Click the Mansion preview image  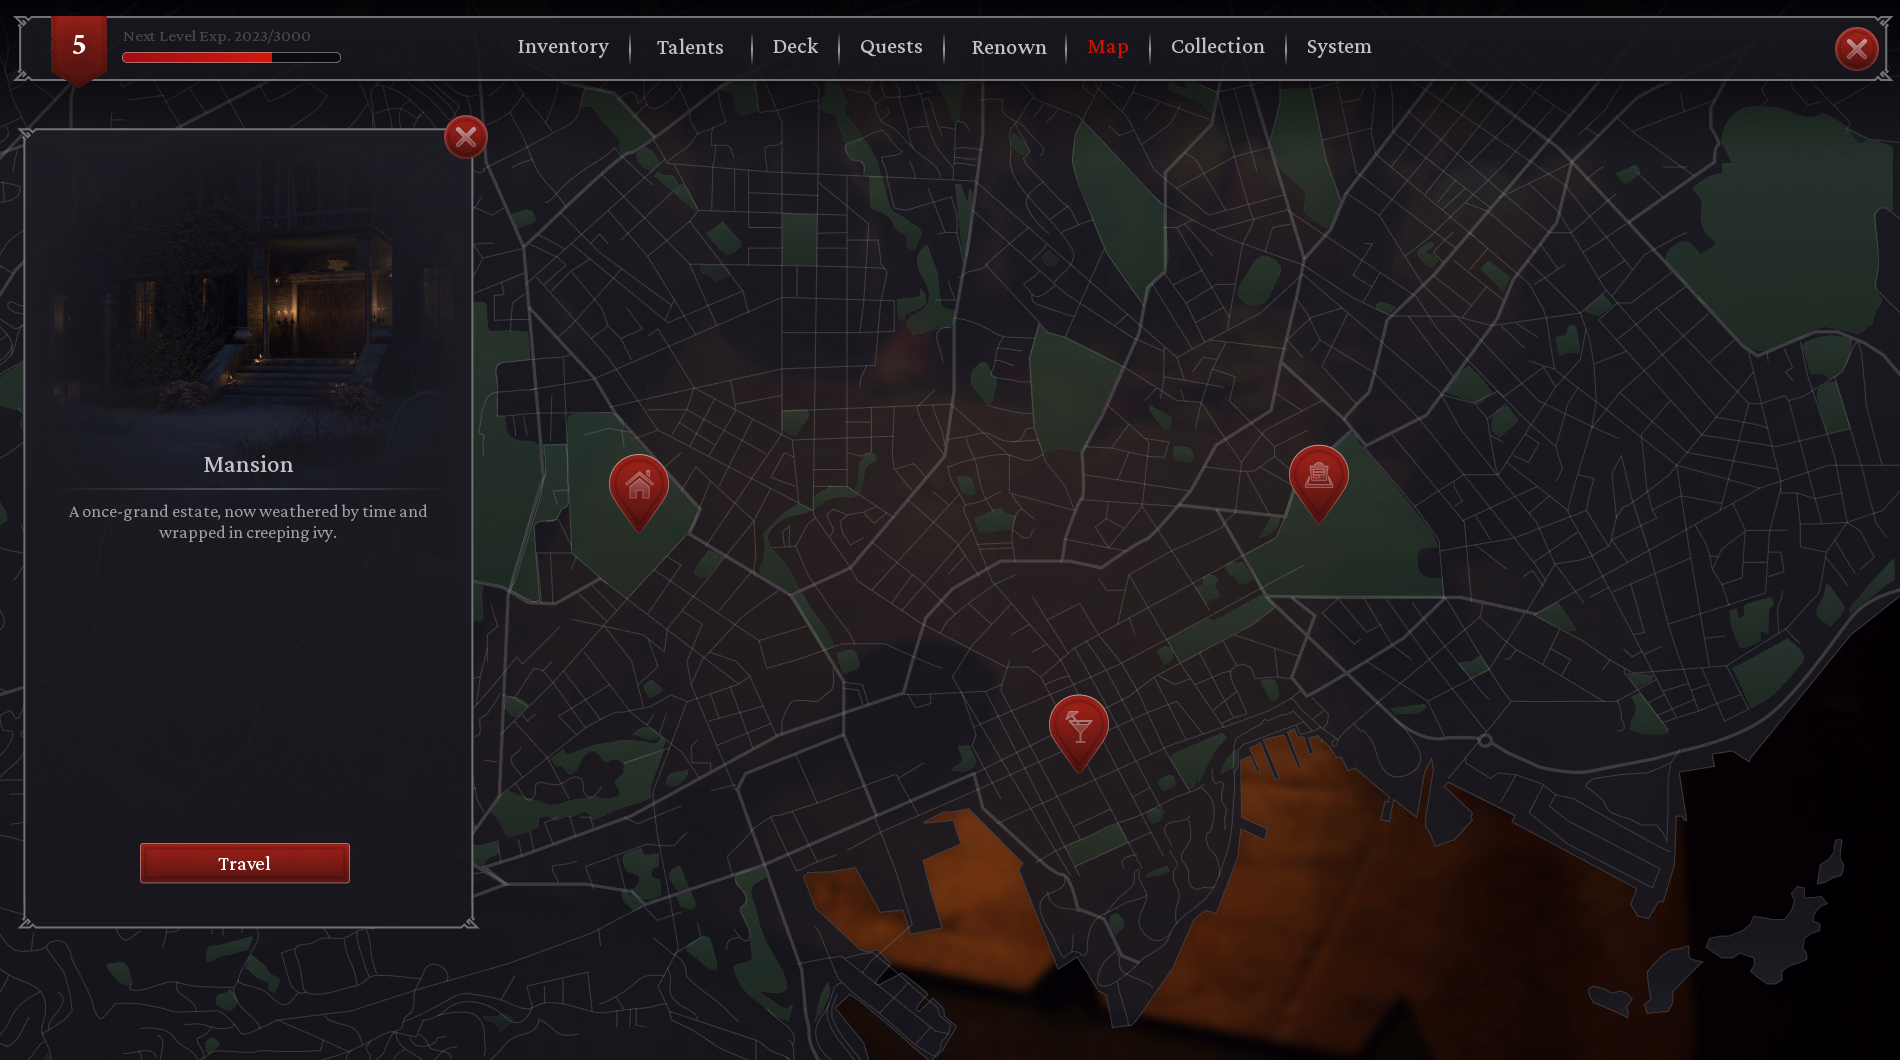pyautogui.click(x=248, y=300)
